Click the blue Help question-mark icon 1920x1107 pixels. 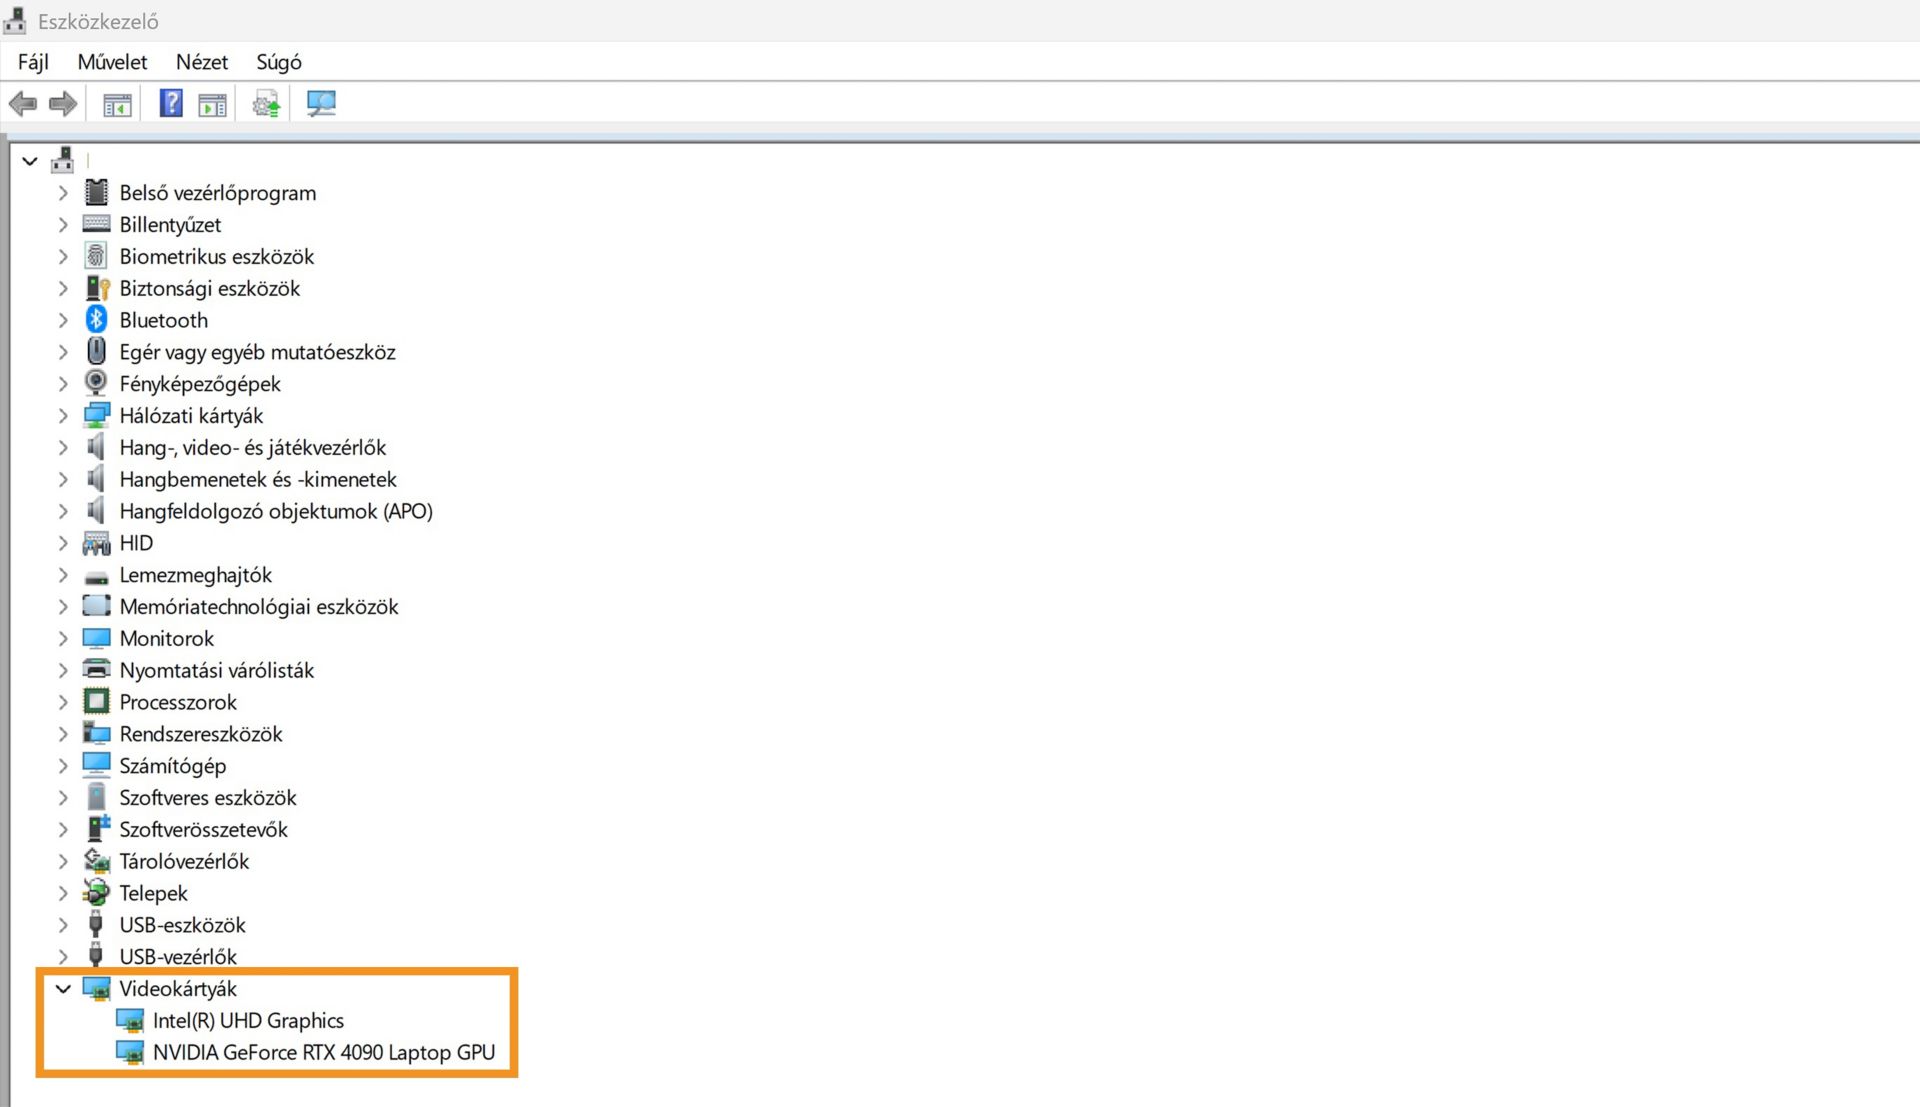click(171, 103)
